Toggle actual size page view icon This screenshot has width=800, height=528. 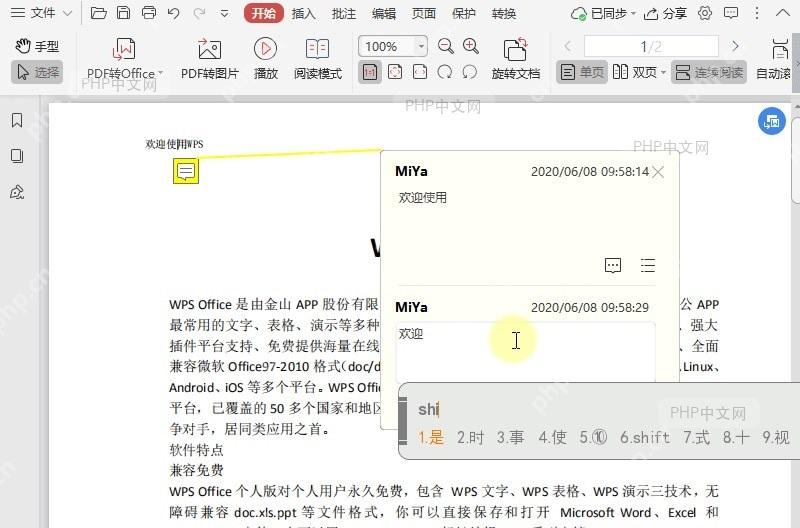[370, 72]
